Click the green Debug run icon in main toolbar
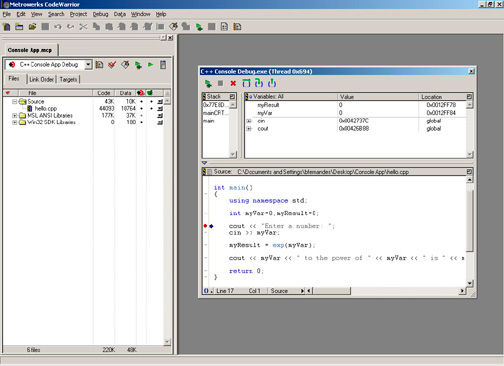This screenshot has width=504, height=366. click(x=199, y=27)
